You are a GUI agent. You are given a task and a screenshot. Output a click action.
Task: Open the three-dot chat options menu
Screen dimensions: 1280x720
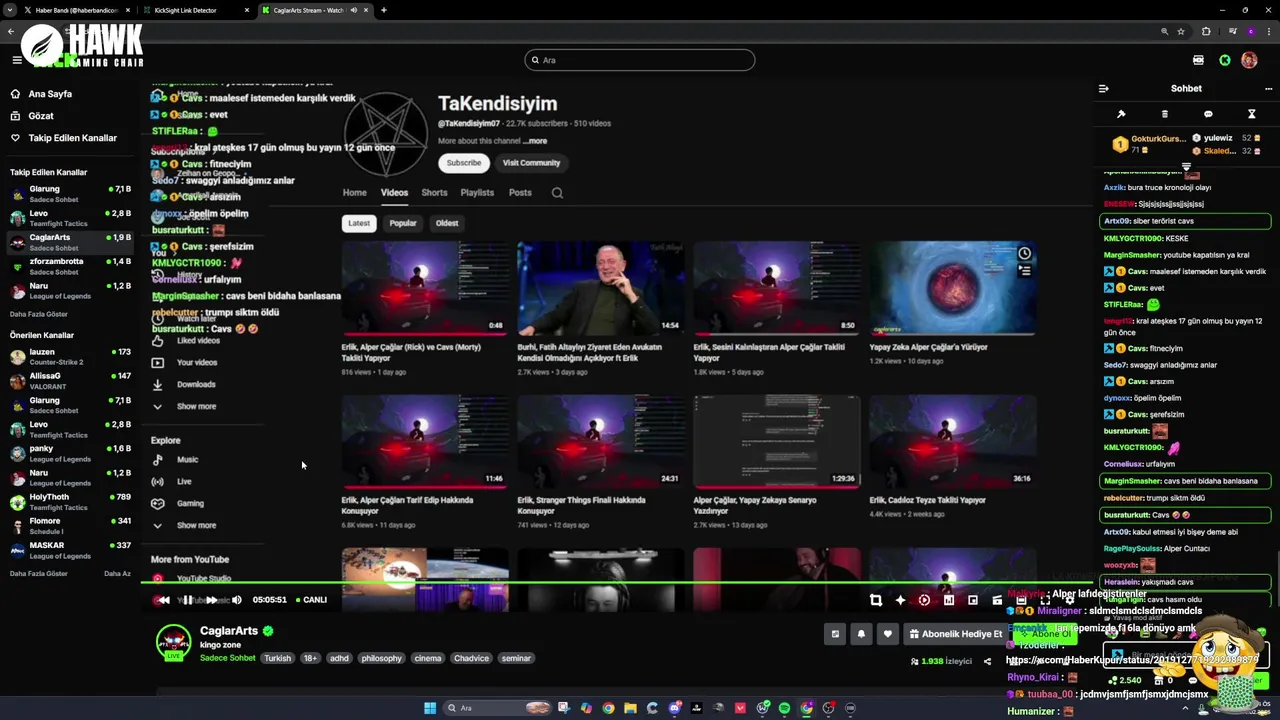pos(1269,88)
